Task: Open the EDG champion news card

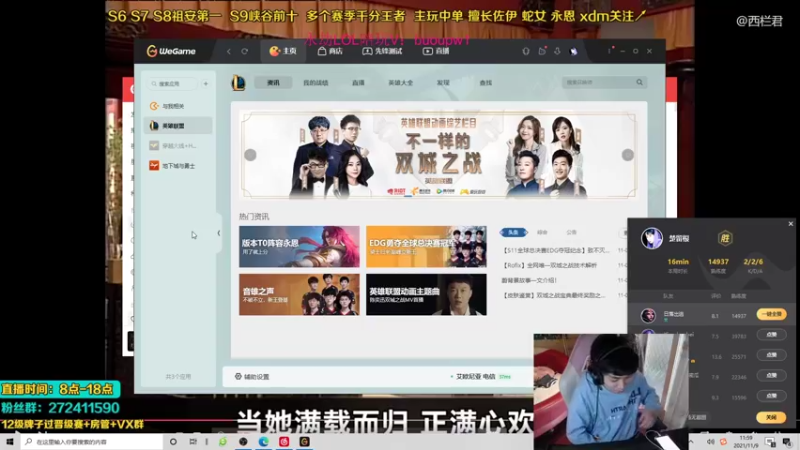Action: pos(426,246)
